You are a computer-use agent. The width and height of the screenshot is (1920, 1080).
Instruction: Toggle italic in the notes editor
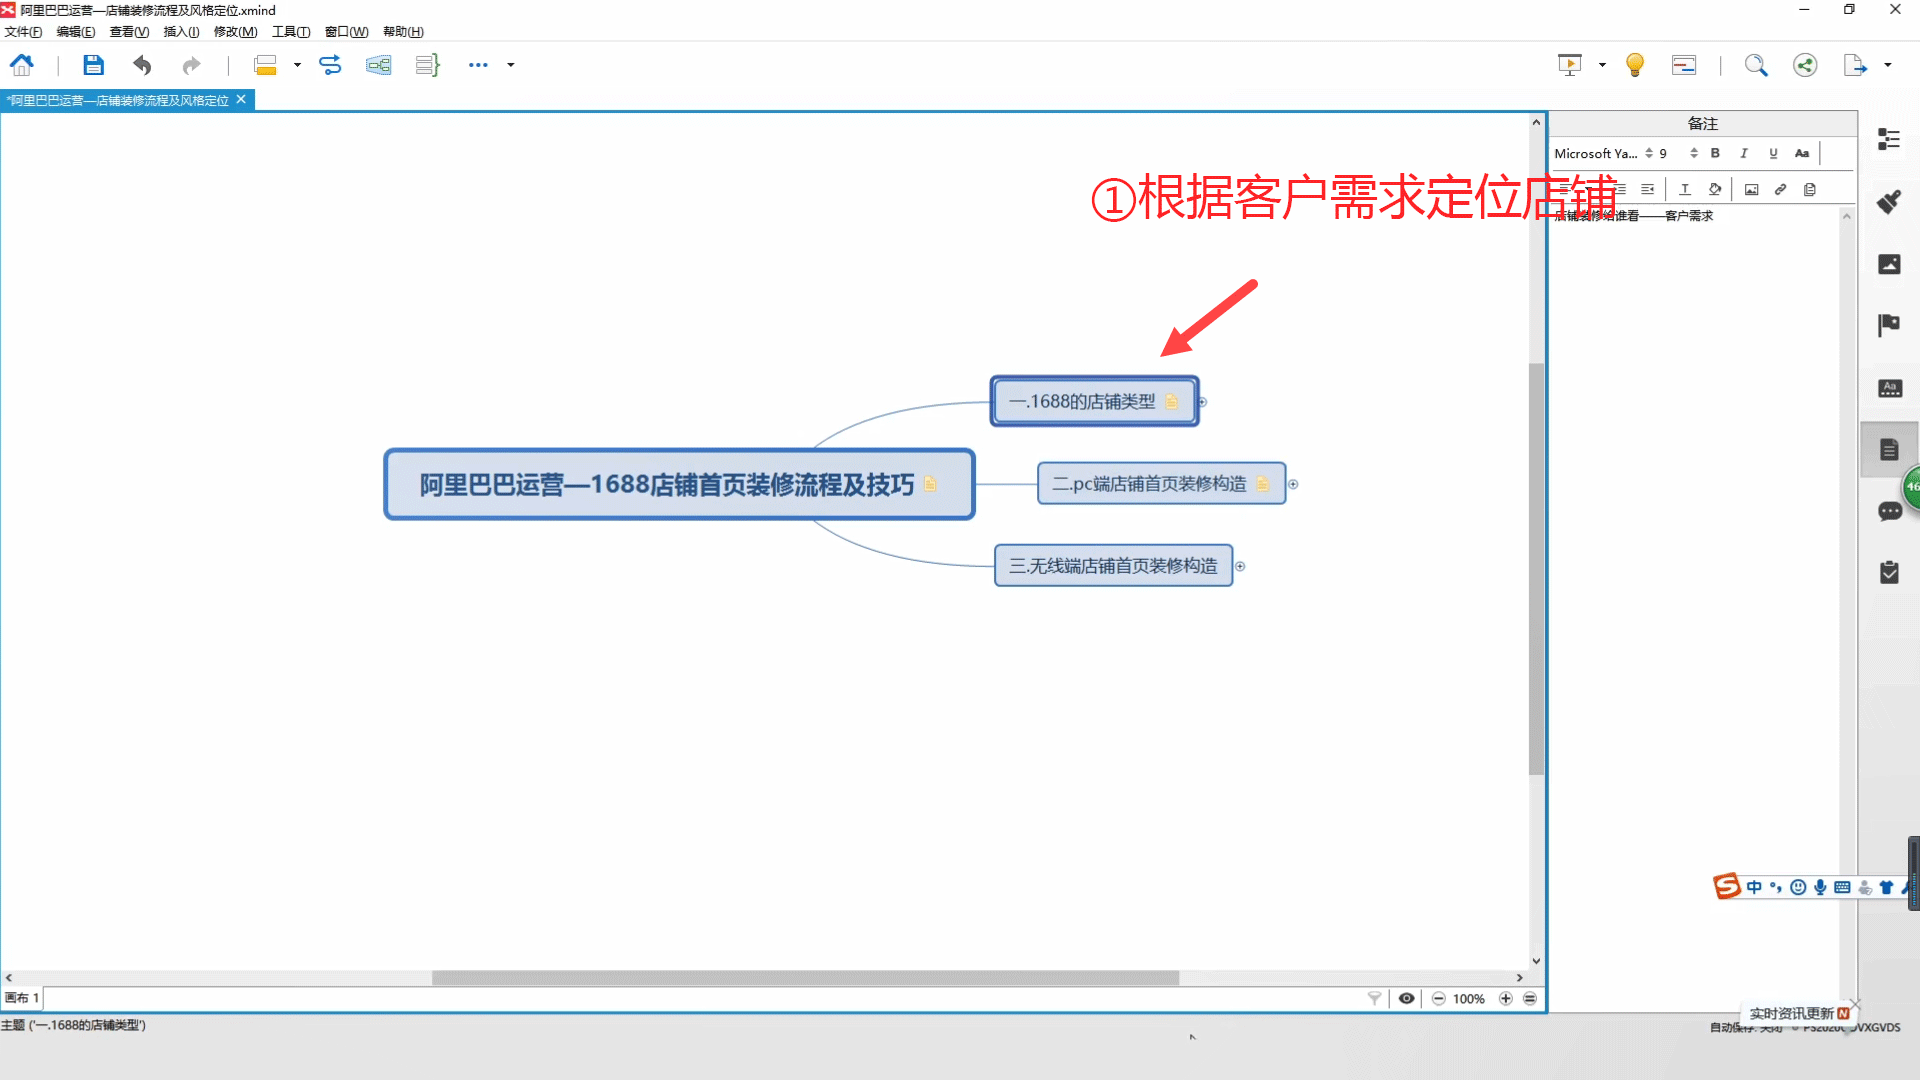click(x=1744, y=153)
